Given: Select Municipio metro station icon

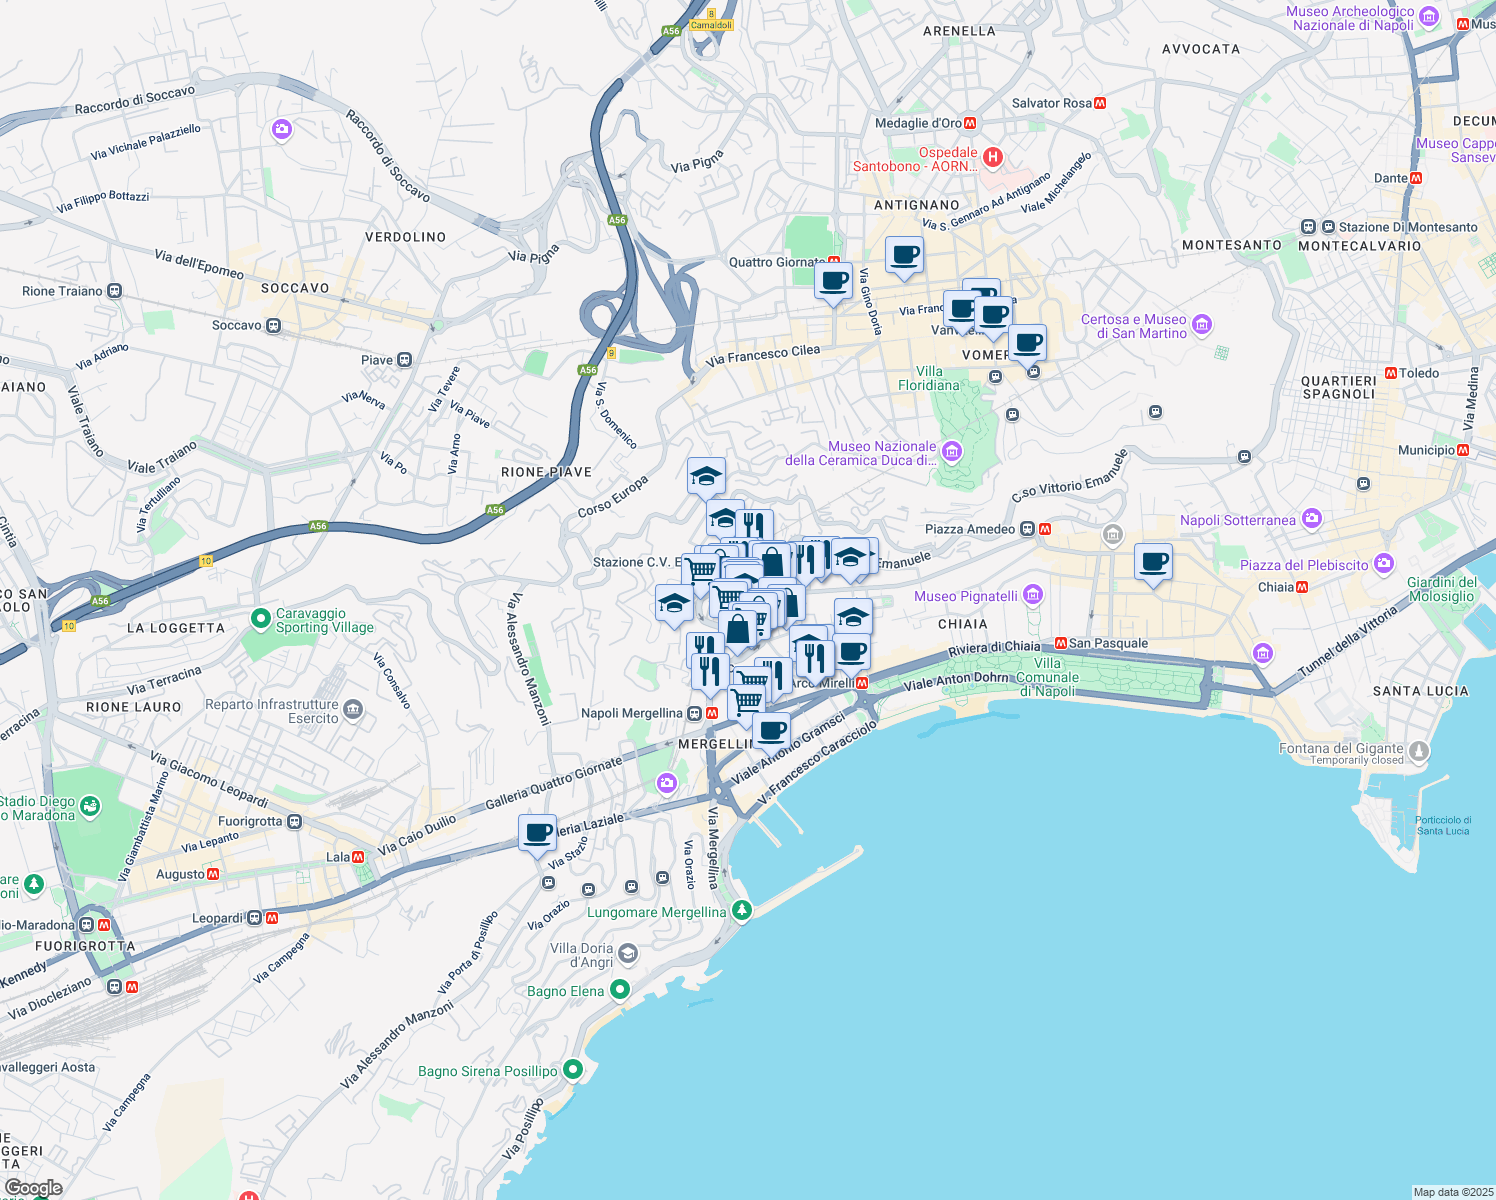Looking at the screenshot, I should pos(1464,450).
